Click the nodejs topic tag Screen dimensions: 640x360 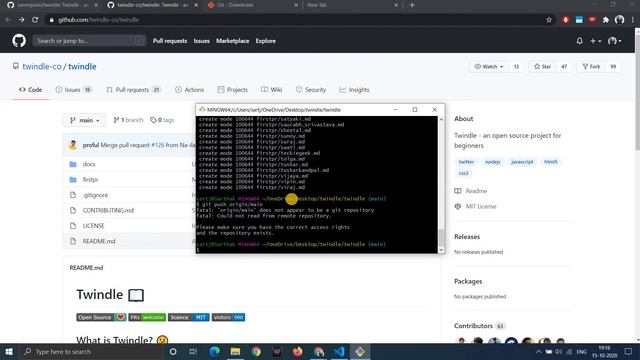pyautogui.click(x=492, y=162)
